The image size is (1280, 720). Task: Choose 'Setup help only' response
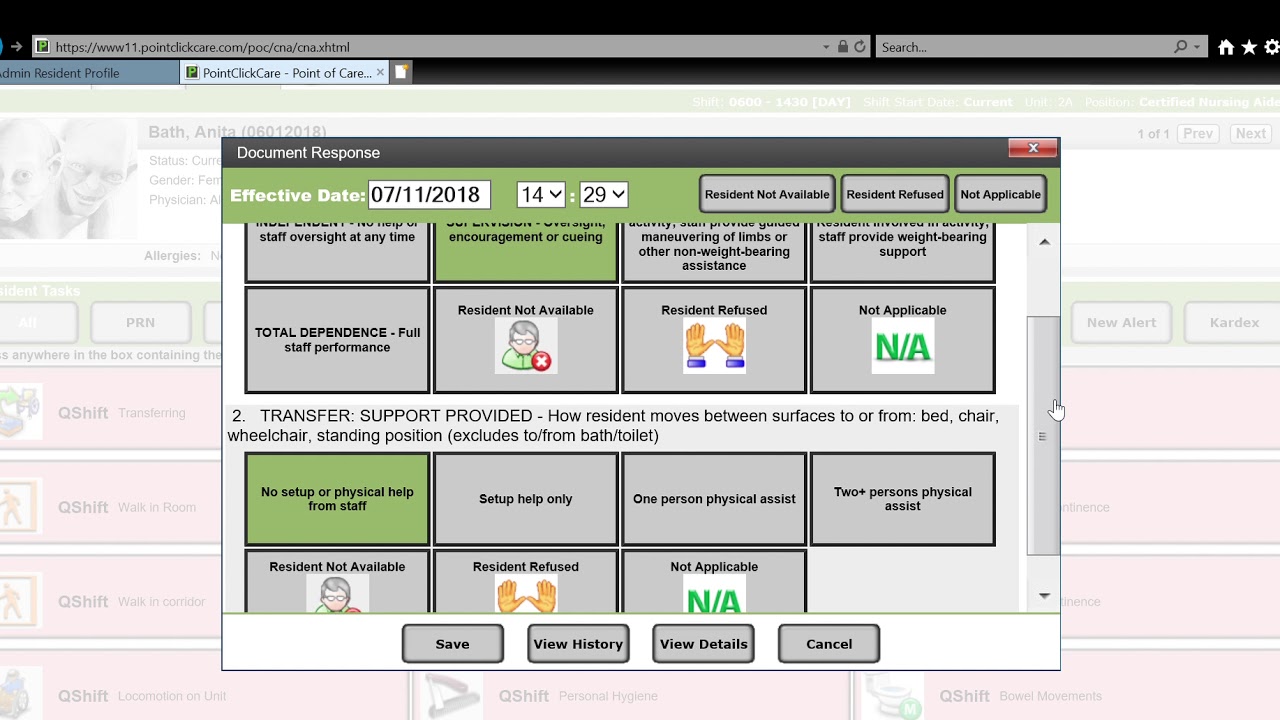tap(525, 499)
